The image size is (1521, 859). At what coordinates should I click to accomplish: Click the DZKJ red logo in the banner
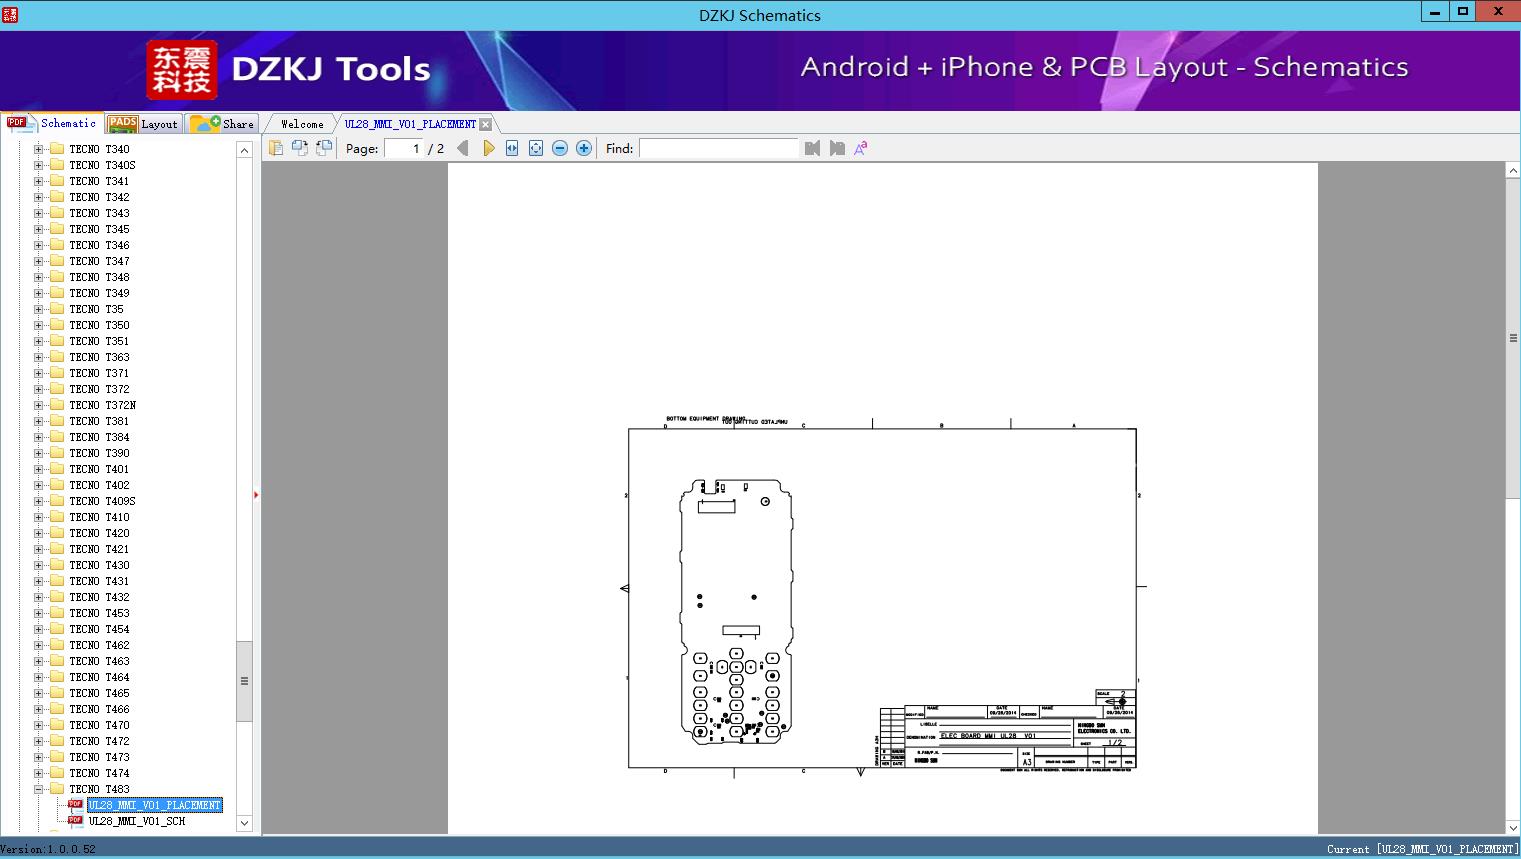coord(181,70)
